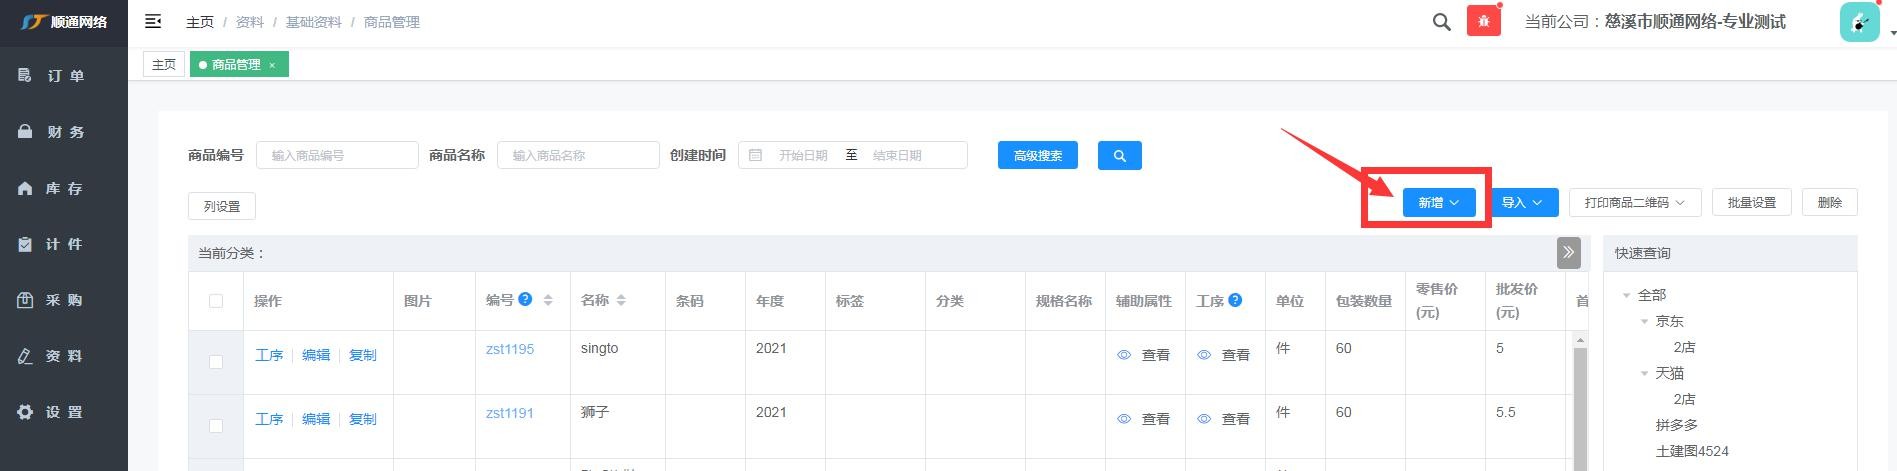The image size is (1897, 471).
Task: Switch to the 主页 tab
Action: 164,64
